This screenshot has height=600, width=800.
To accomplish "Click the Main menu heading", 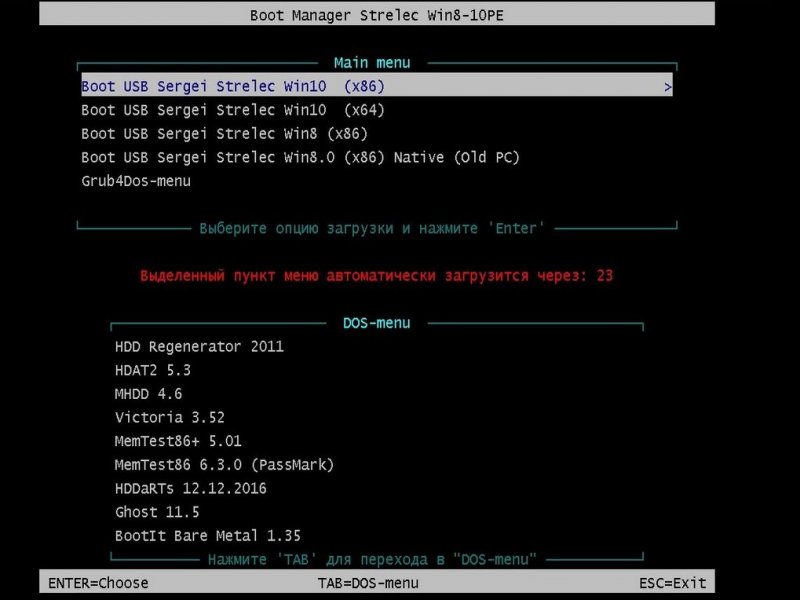I will (x=372, y=63).
